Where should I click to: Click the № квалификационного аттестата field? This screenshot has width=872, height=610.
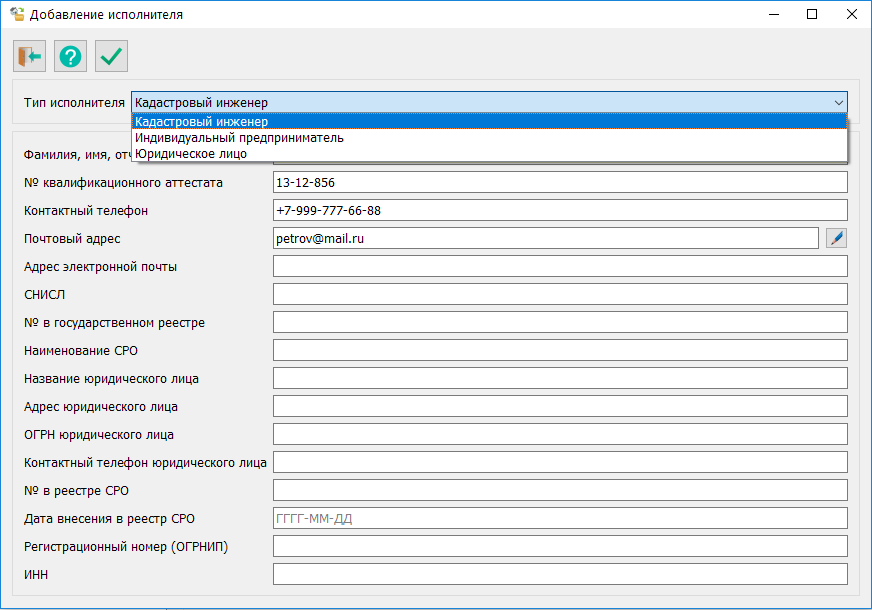tap(559, 182)
